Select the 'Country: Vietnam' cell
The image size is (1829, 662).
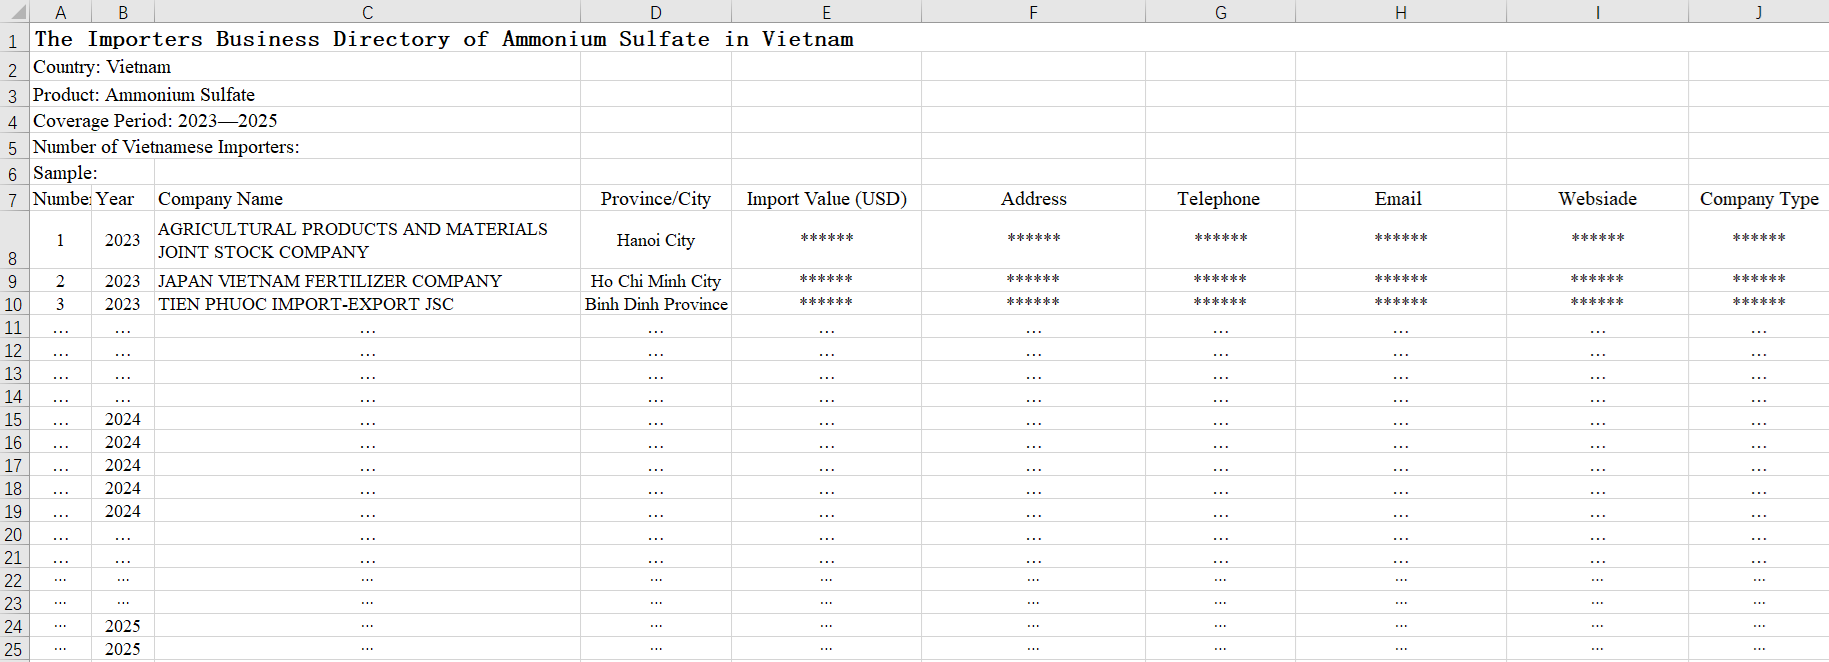pyautogui.click(x=102, y=67)
